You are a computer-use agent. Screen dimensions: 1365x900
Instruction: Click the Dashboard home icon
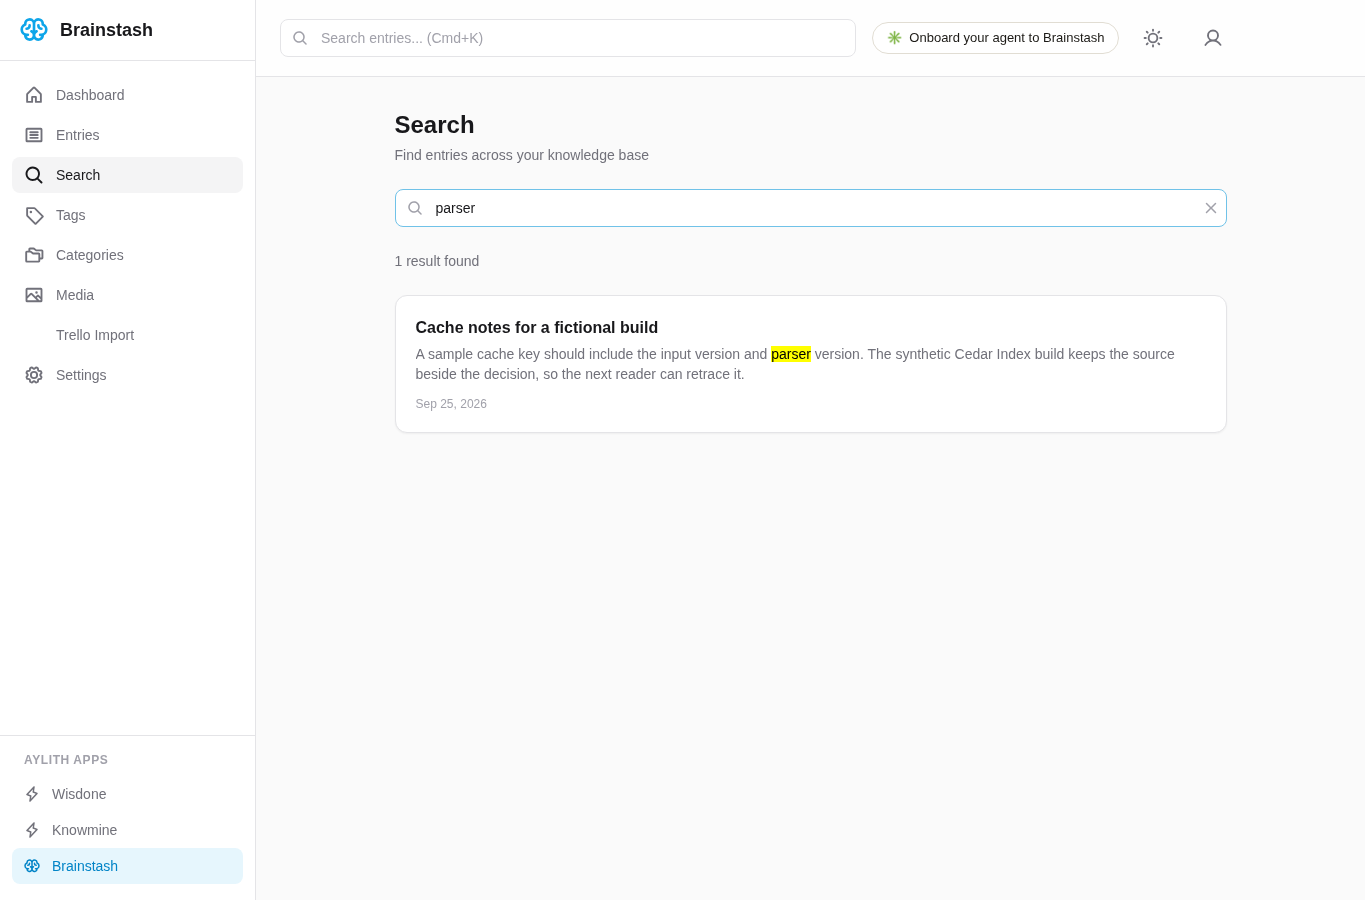pos(34,95)
